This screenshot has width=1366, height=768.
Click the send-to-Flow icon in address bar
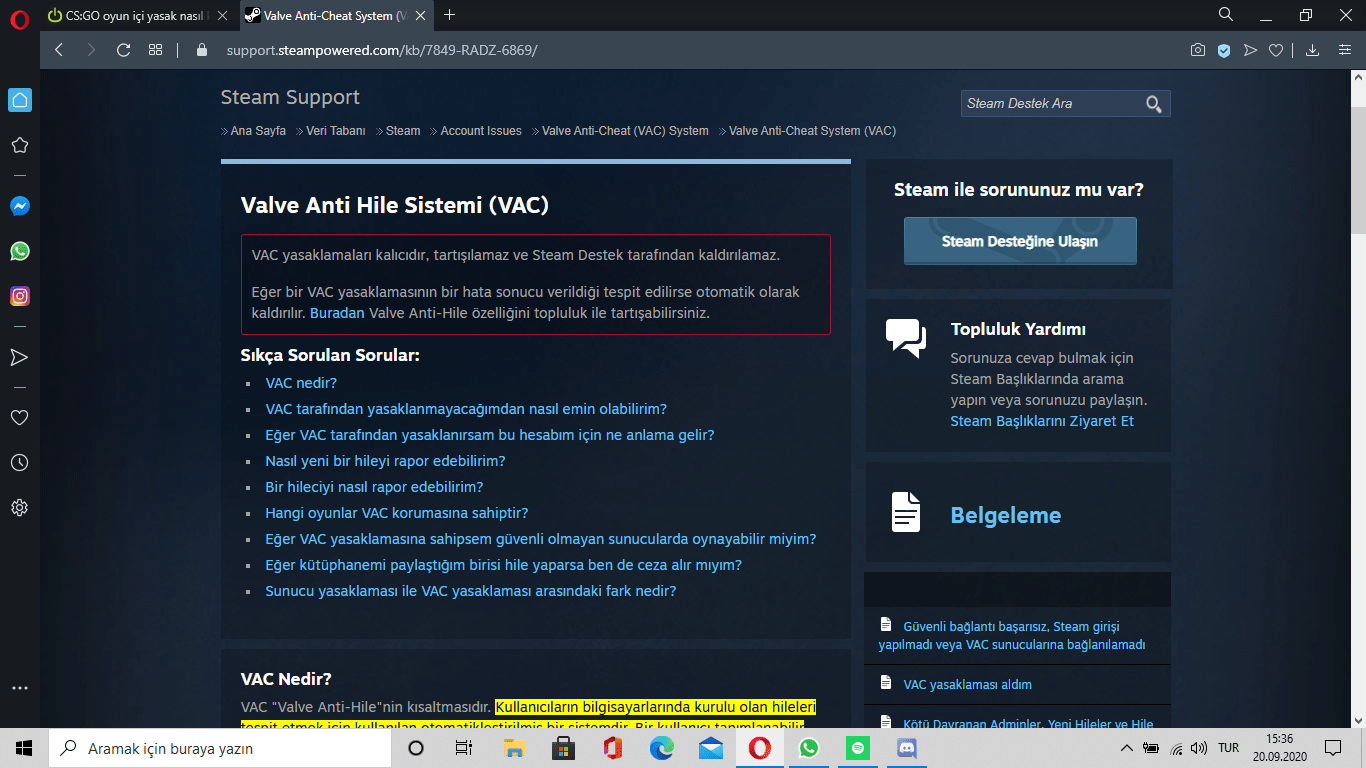tap(1250, 50)
